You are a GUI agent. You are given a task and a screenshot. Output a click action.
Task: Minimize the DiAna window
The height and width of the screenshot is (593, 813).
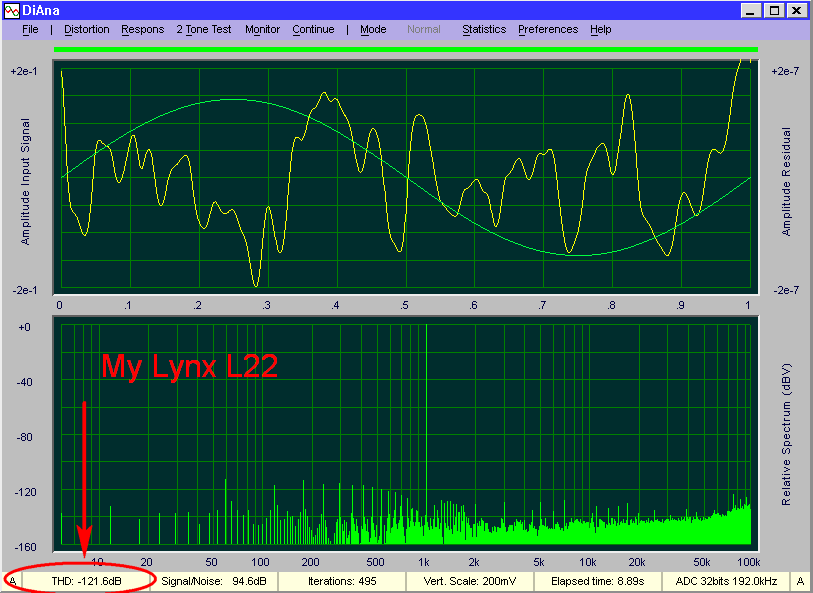[751, 10]
